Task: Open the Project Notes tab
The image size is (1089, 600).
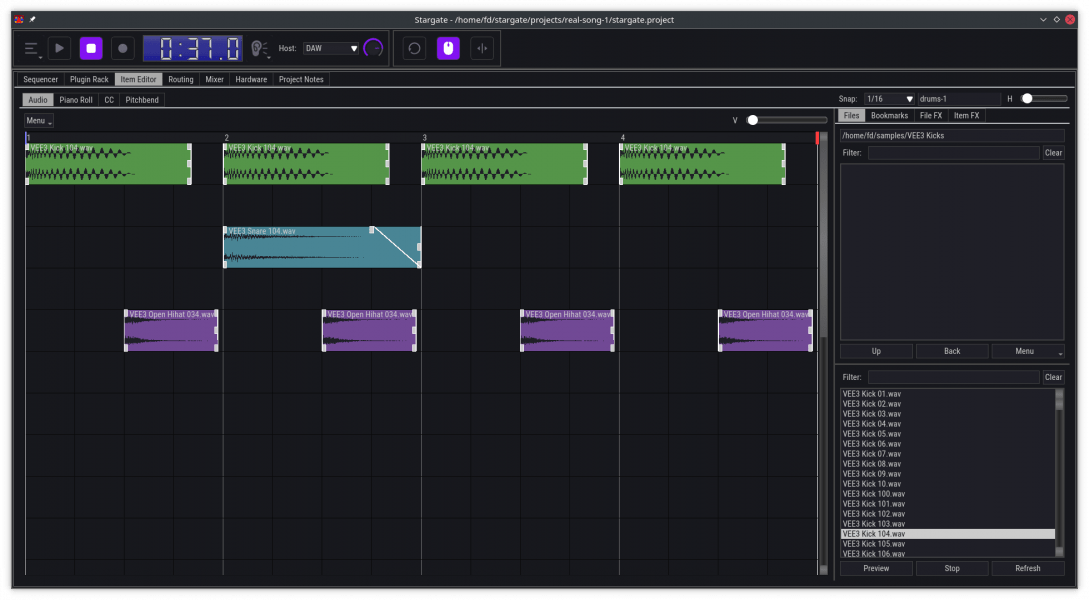Action: tap(301, 79)
